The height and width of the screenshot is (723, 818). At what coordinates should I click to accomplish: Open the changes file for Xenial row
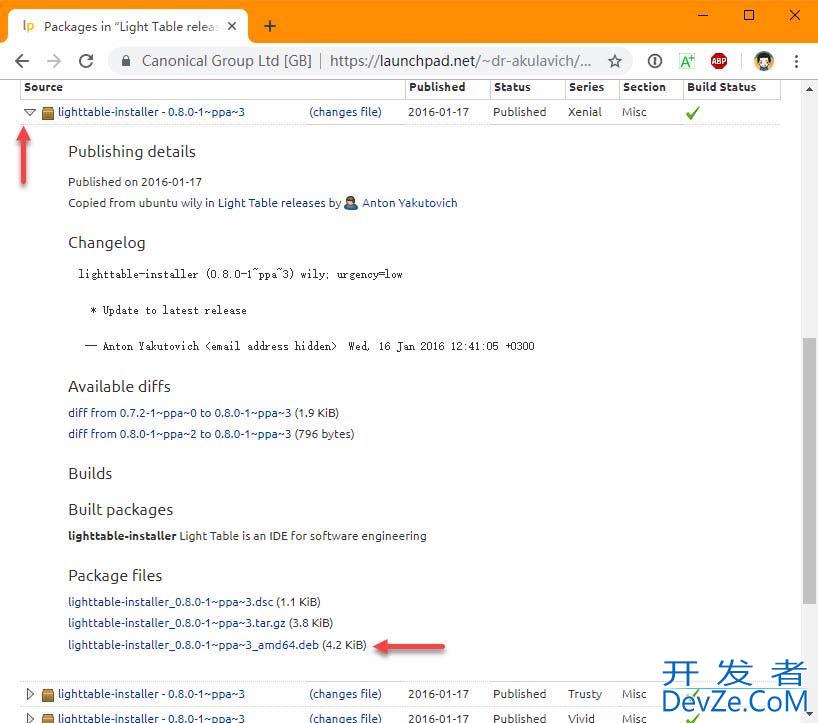click(345, 112)
